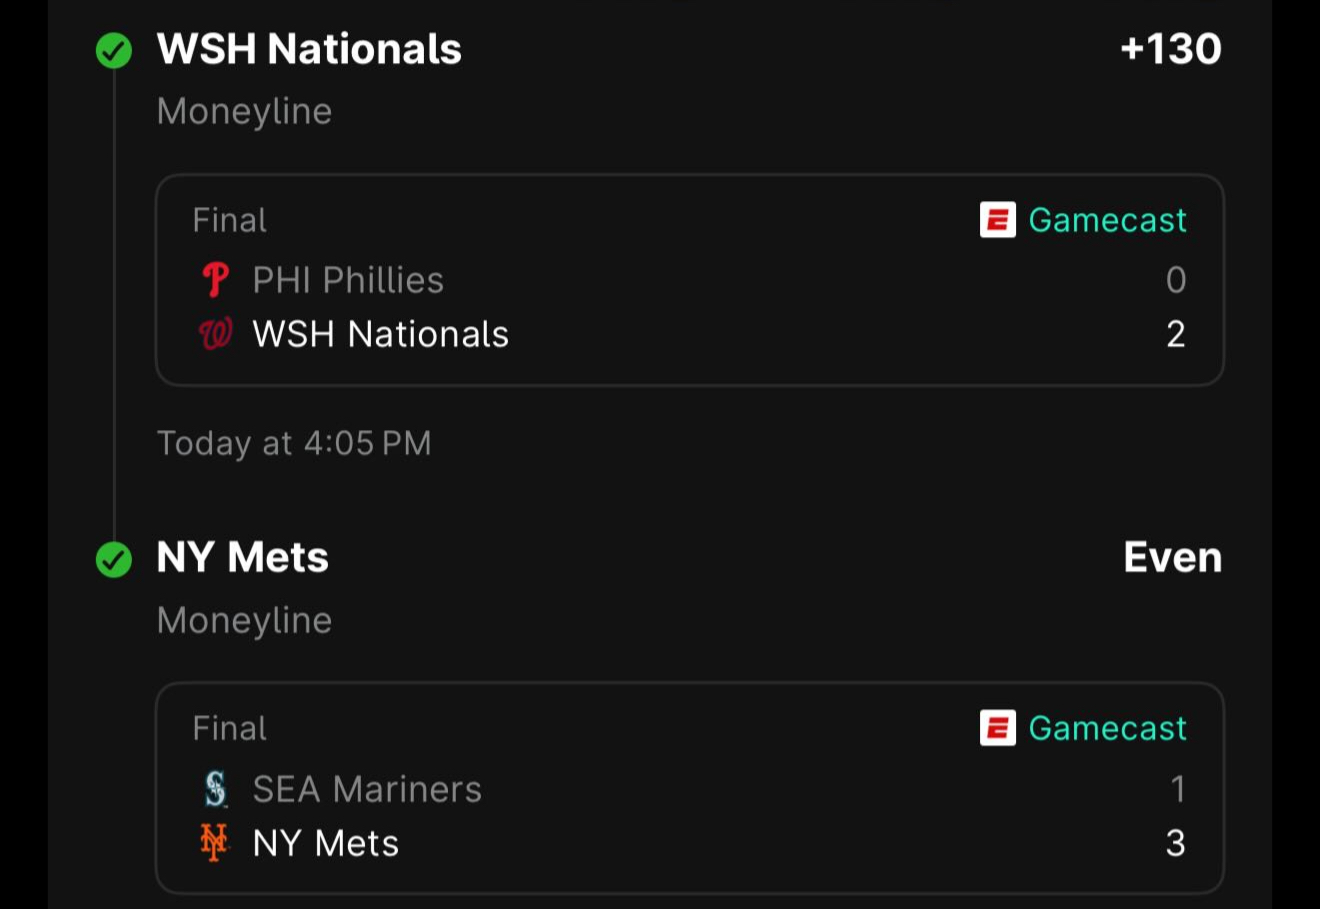The width and height of the screenshot is (1320, 909).
Task: Click the Phillies team logo
Action: click(215, 280)
